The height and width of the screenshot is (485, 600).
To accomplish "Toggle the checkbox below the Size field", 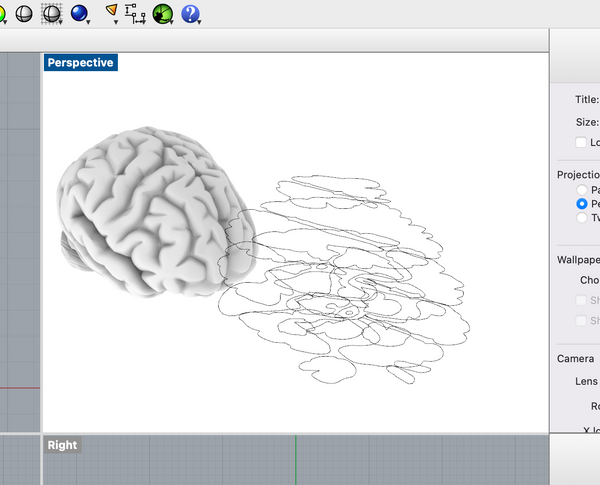I will click(x=581, y=142).
